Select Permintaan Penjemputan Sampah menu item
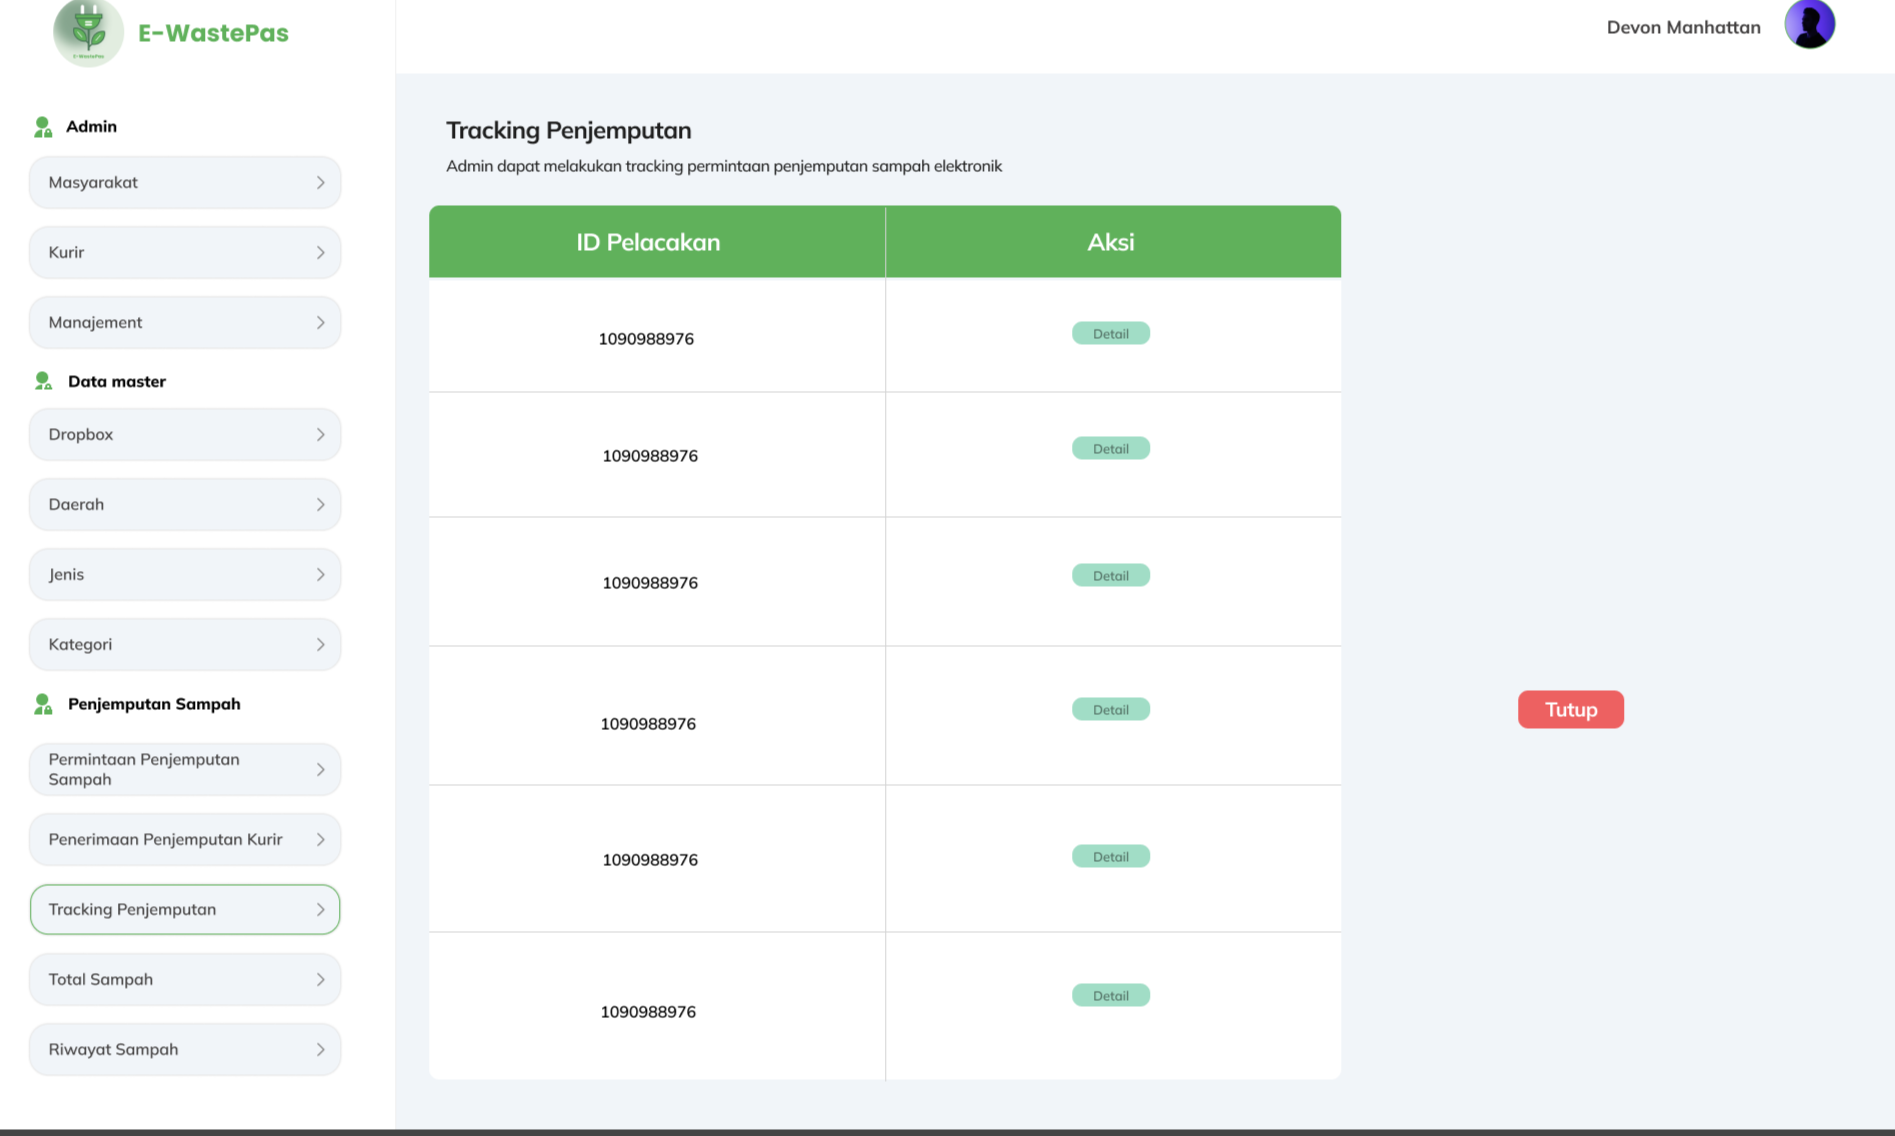Image resolution: width=1895 pixels, height=1136 pixels. 185,770
